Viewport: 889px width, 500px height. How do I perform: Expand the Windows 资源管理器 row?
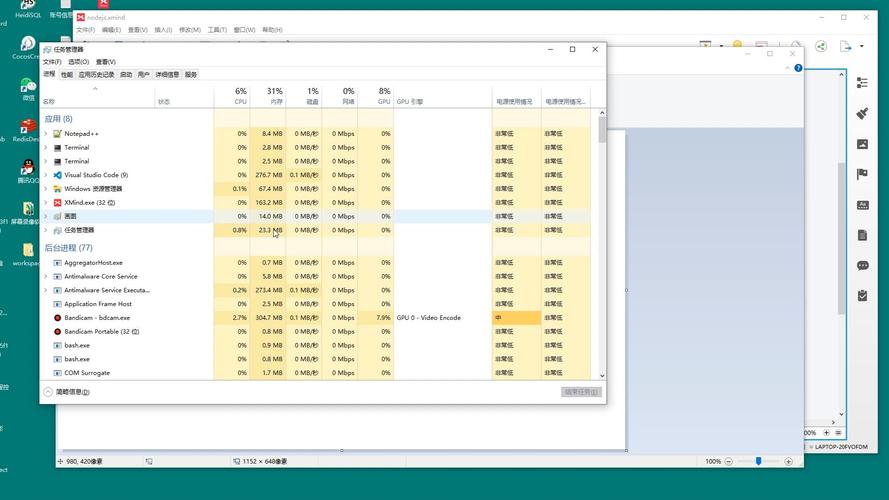click(x=46, y=189)
